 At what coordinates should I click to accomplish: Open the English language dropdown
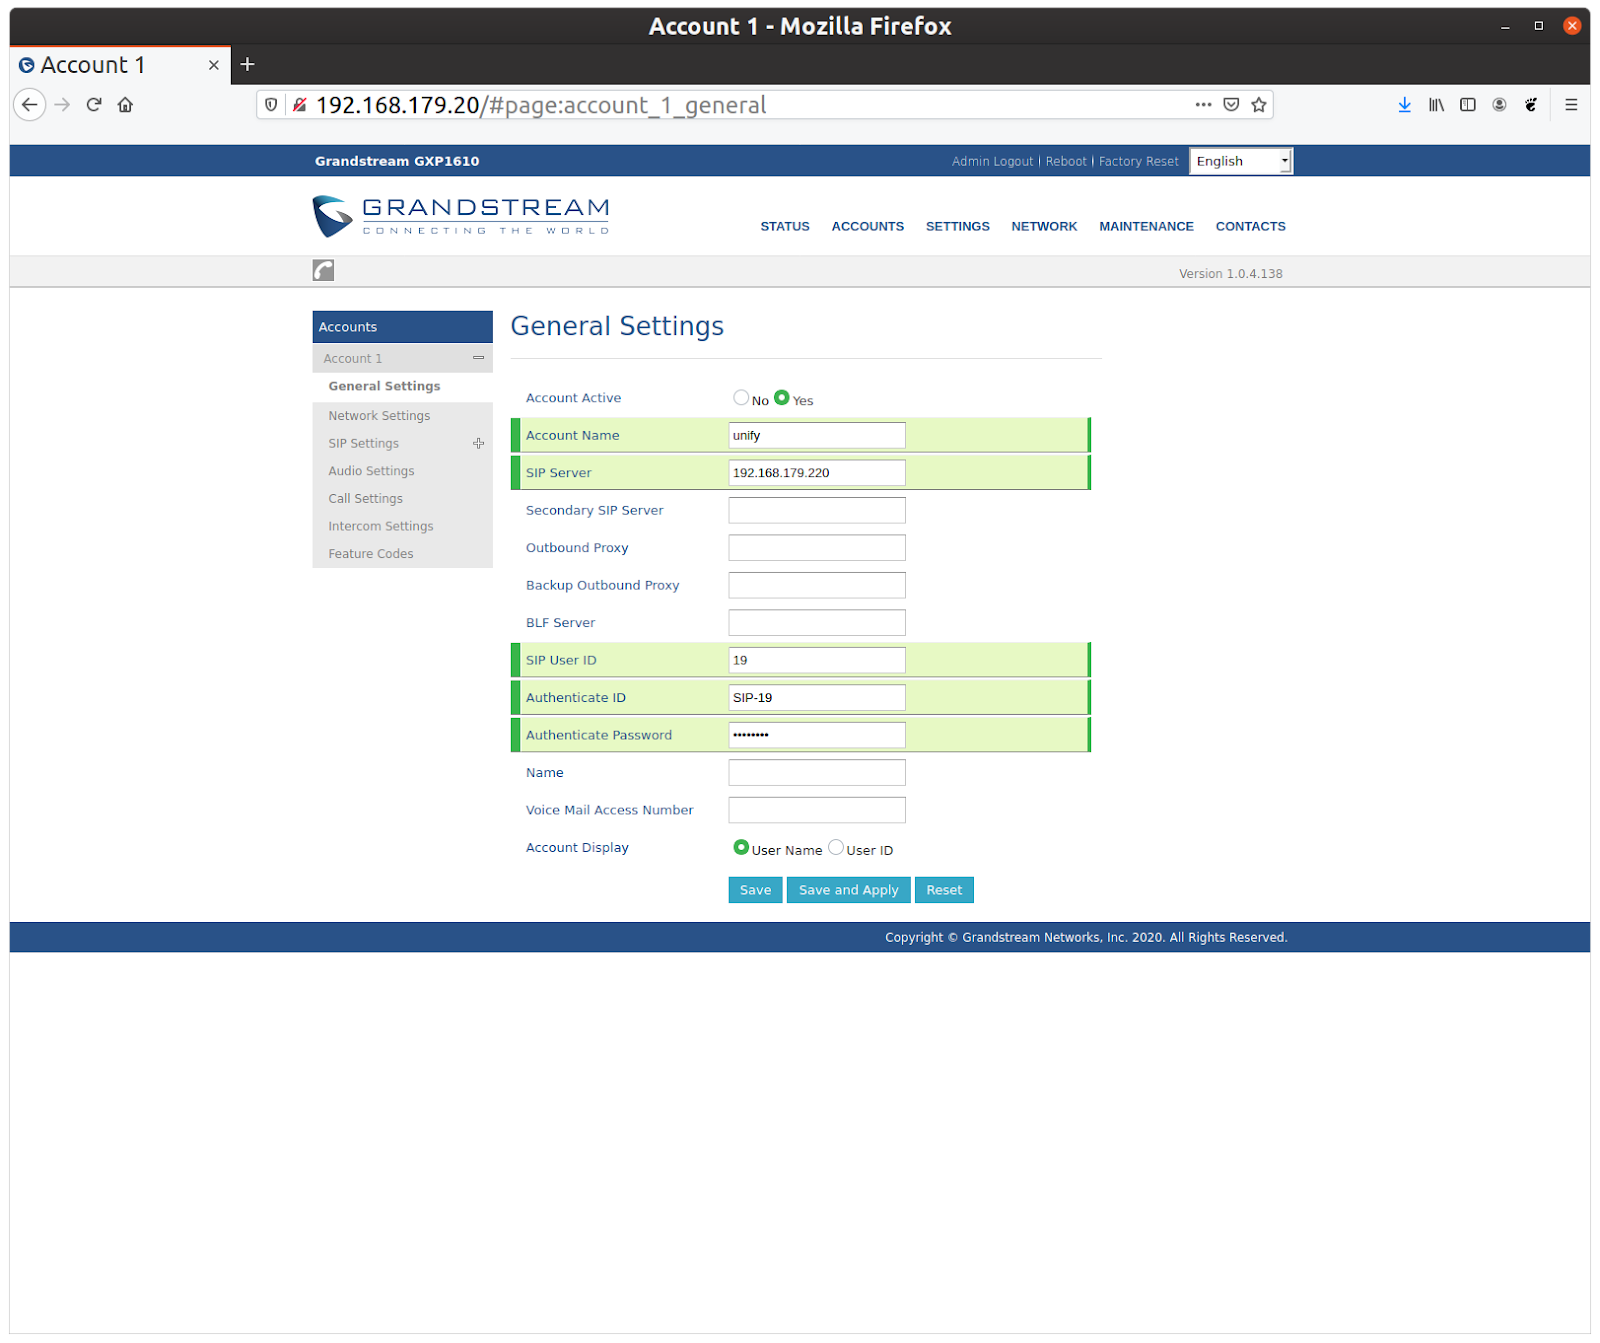[x=1241, y=161]
